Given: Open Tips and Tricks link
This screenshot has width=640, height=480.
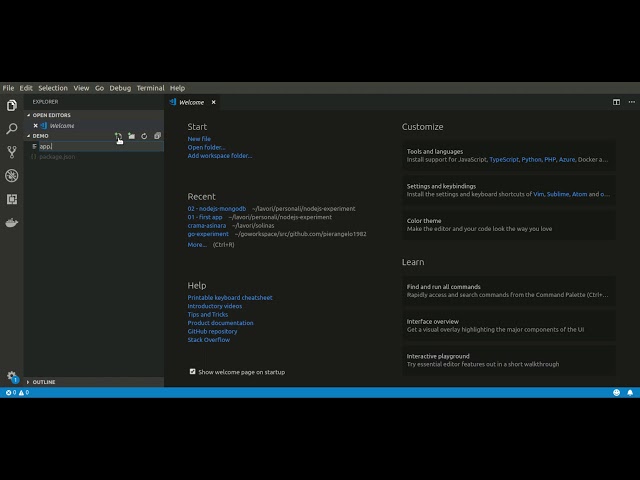Looking at the screenshot, I should 208,314.
